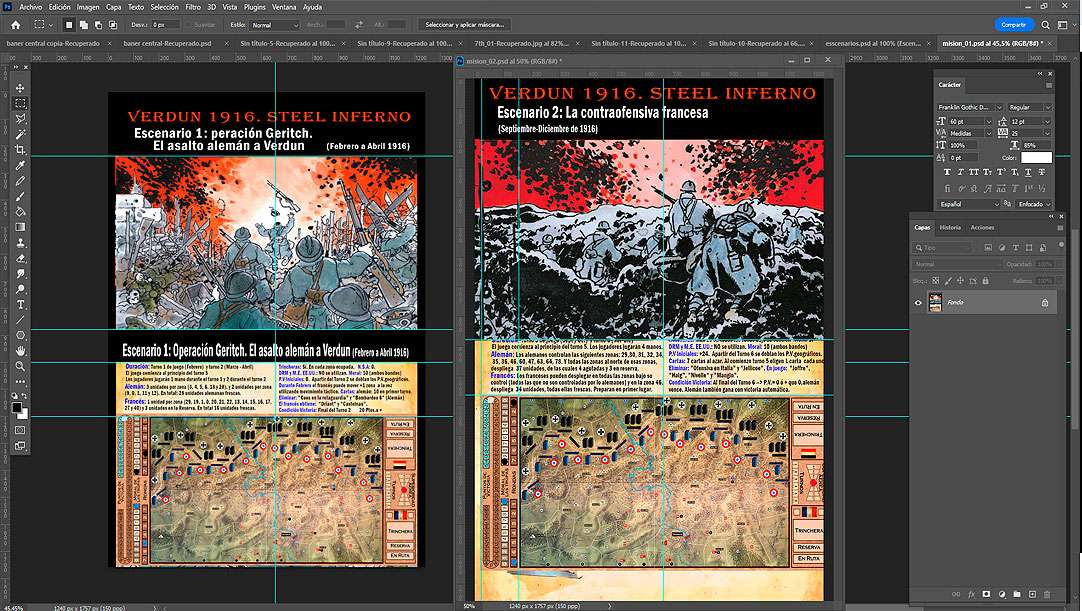Select the Move tool
The width and height of the screenshot is (1082, 611).
21,88
